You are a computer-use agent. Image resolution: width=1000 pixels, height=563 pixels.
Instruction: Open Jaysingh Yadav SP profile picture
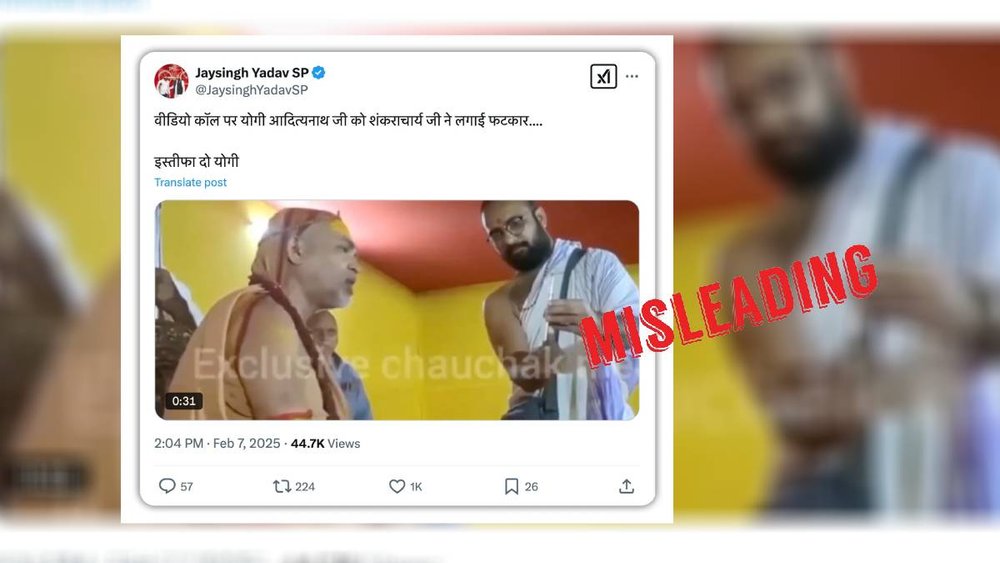pos(171,81)
